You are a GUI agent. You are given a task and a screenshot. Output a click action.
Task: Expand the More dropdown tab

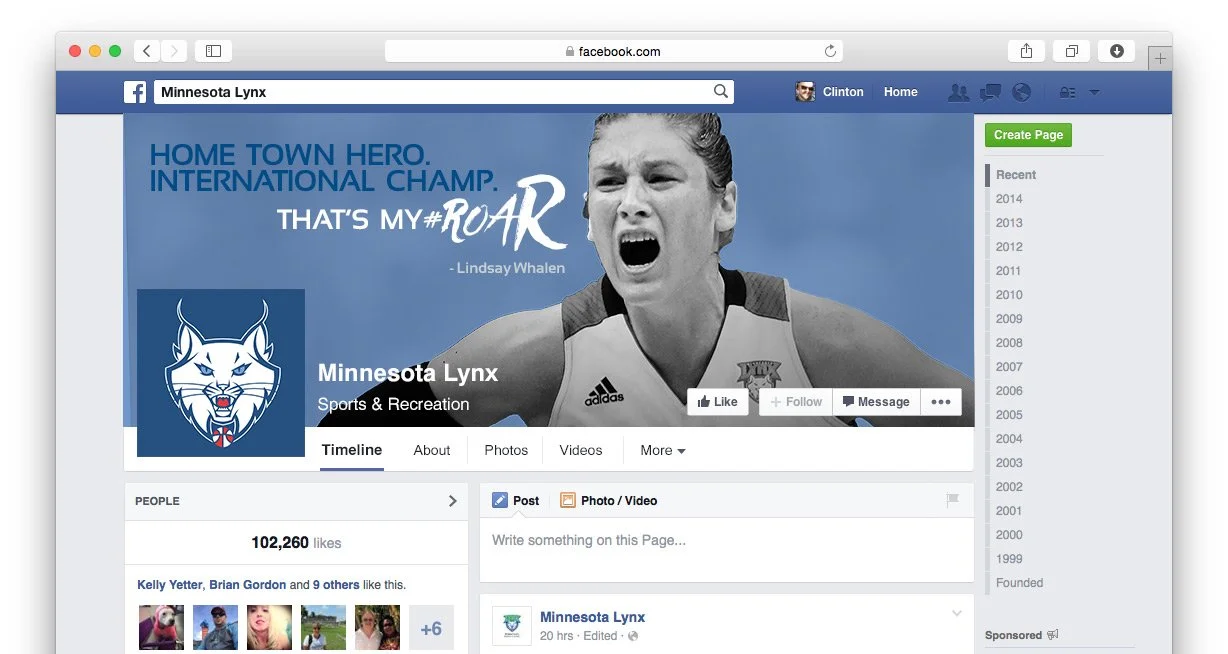663,450
